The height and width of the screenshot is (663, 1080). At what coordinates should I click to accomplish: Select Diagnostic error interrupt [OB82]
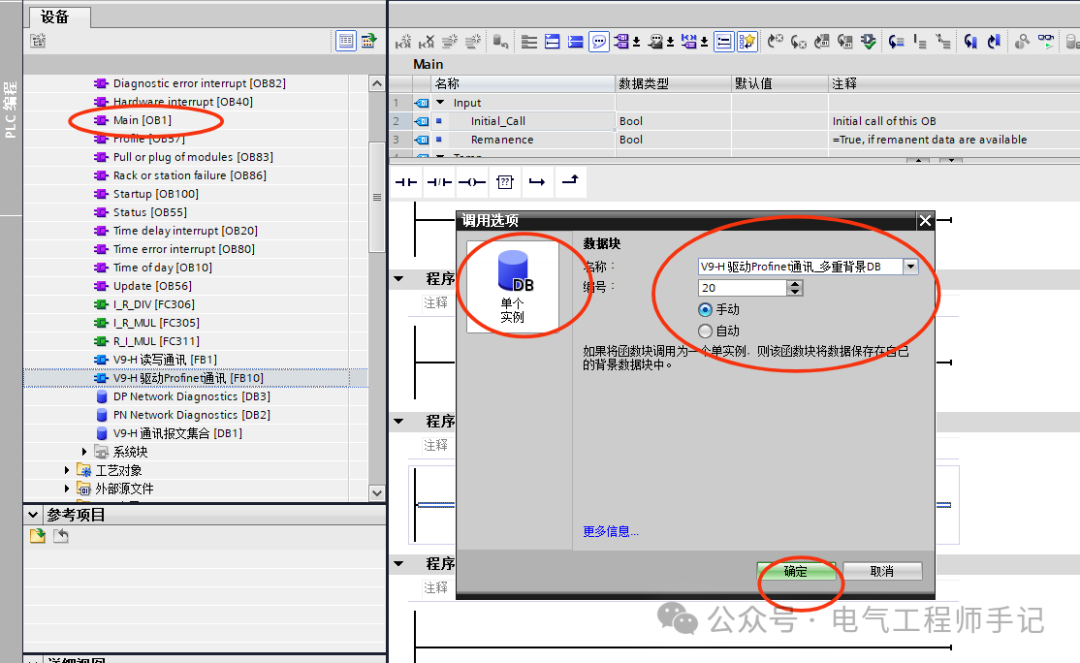click(199, 83)
